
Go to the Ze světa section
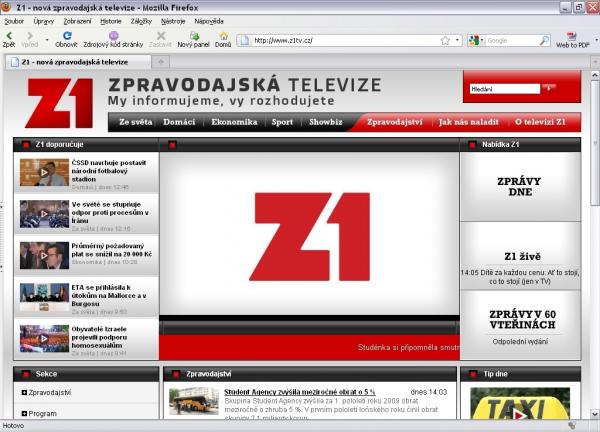[x=136, y=122]
